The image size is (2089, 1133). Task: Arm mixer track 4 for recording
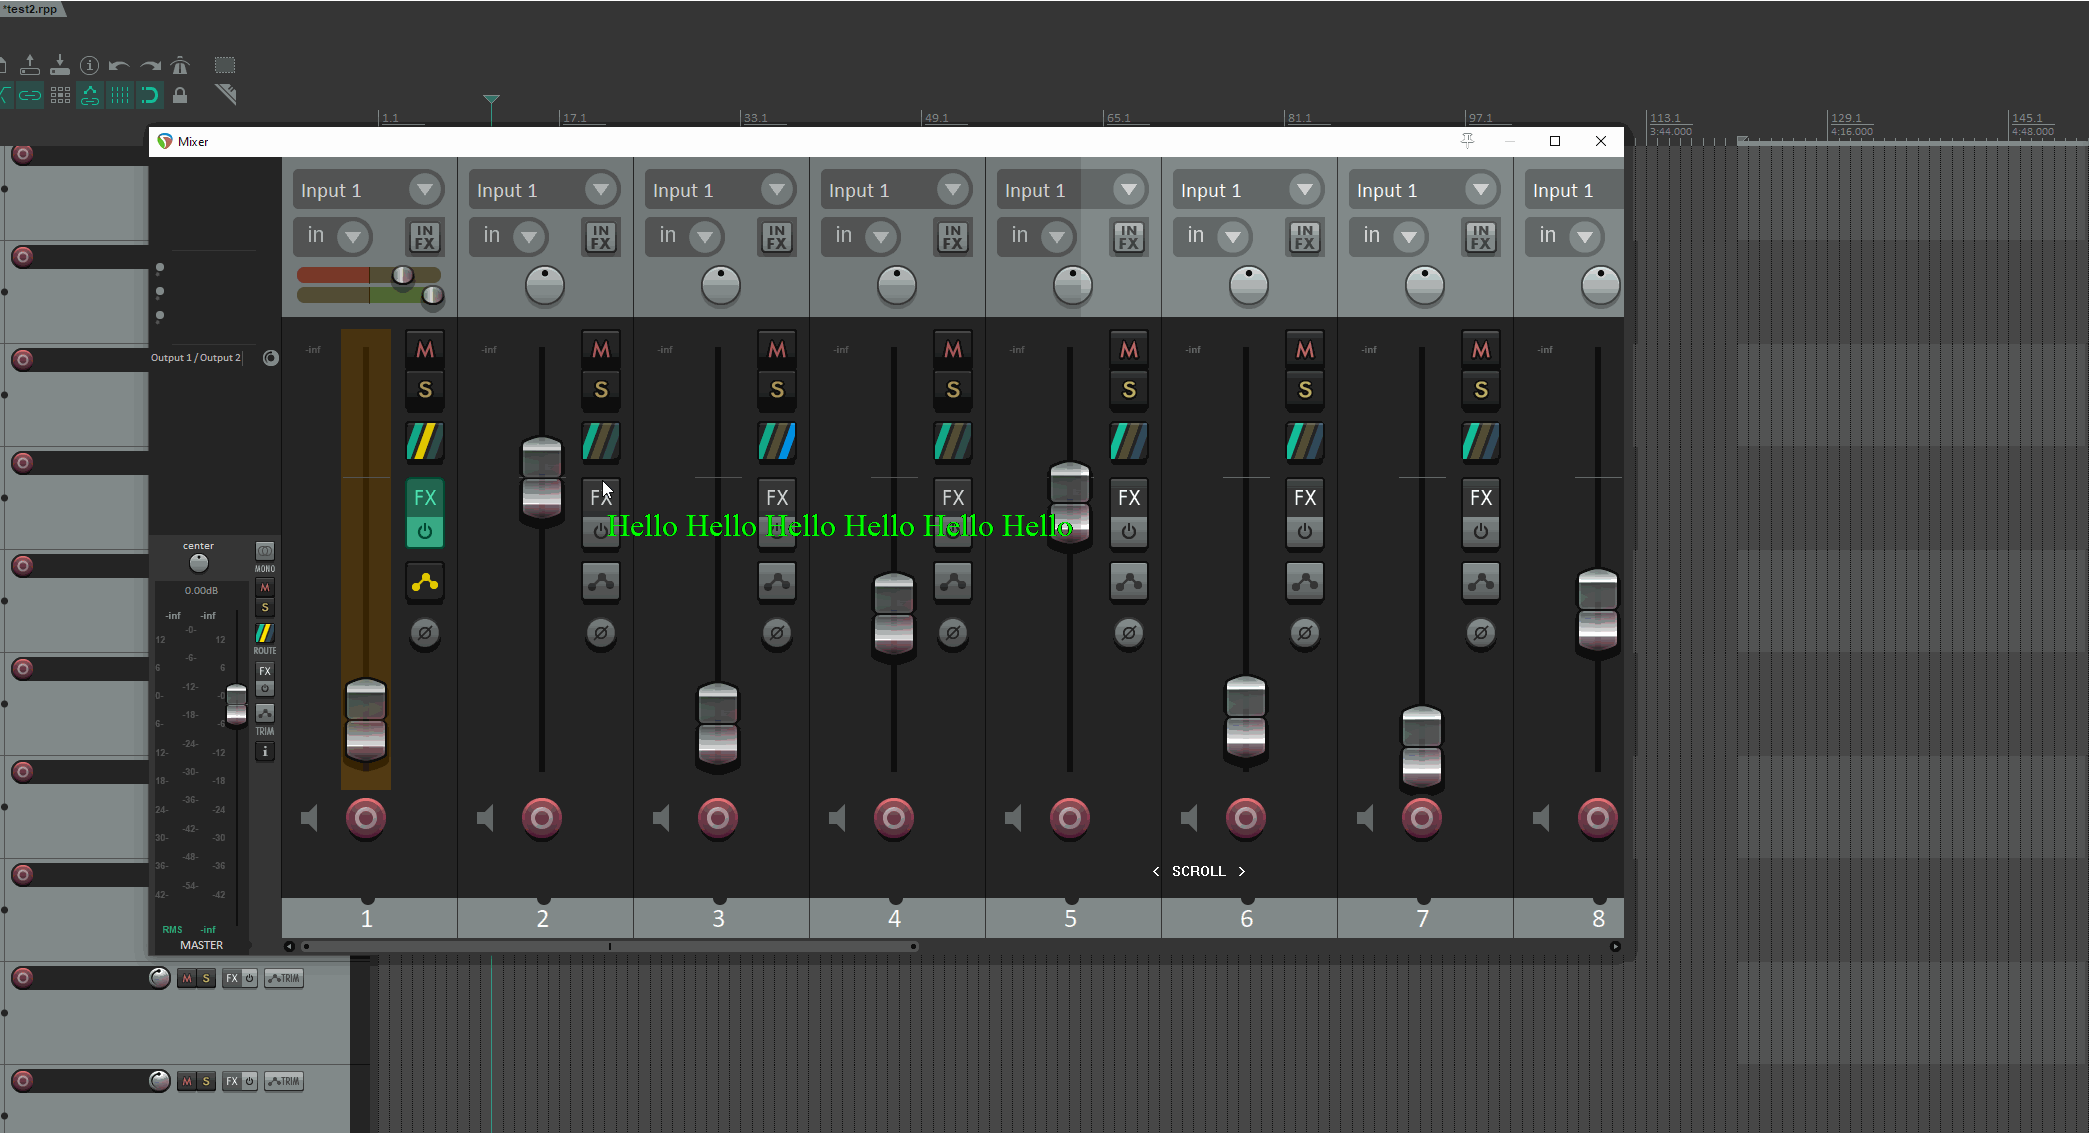click(894, 819)
